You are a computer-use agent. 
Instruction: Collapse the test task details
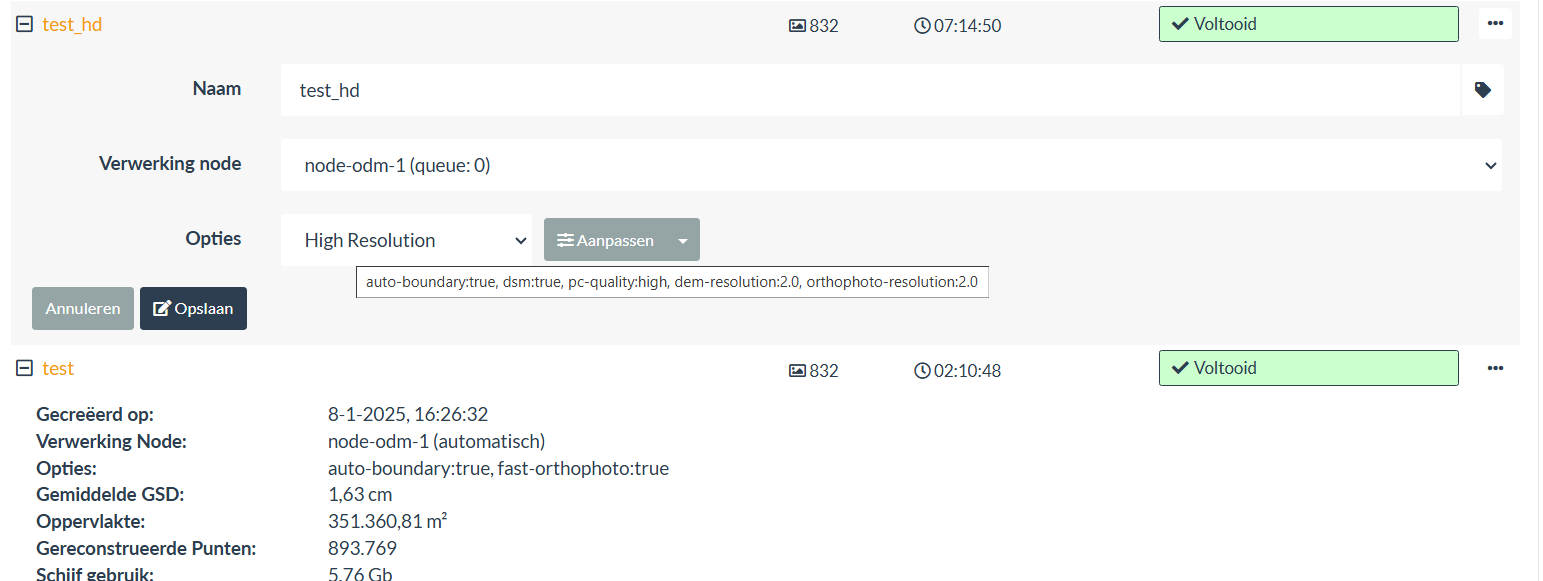click(x=22, y=367)
